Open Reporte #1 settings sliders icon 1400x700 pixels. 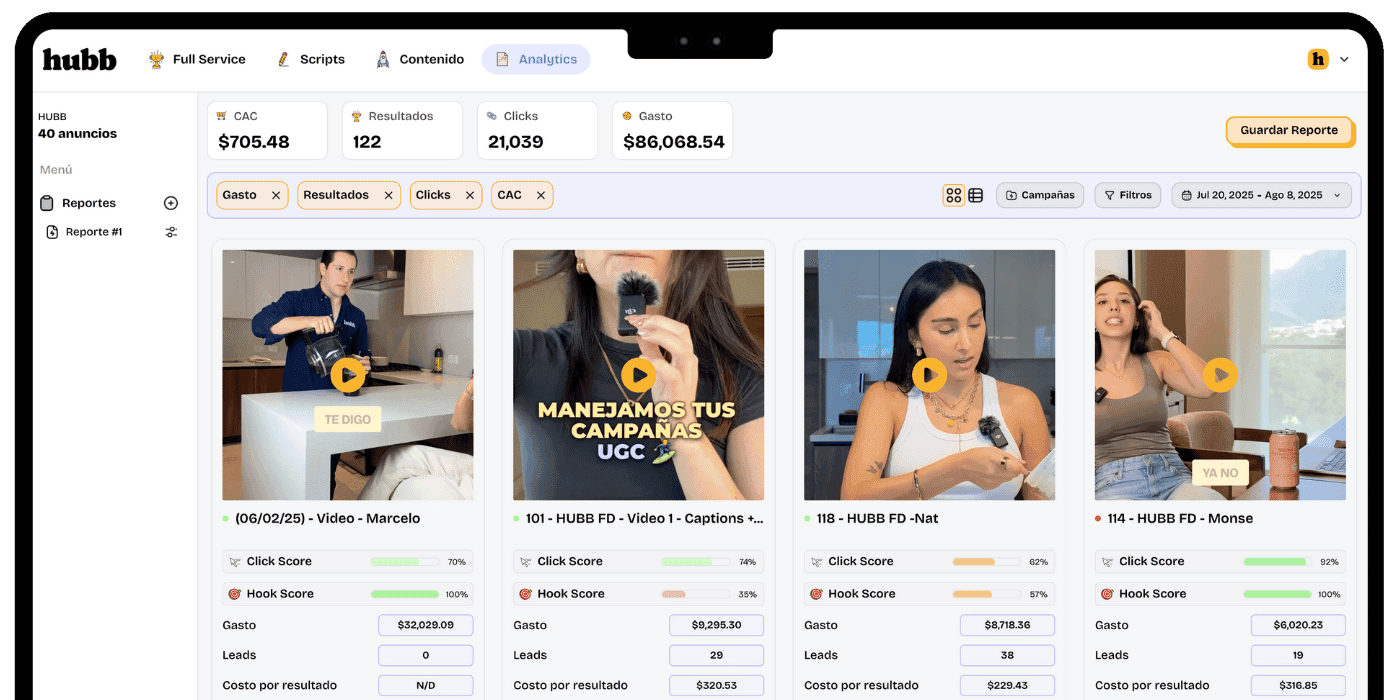(171, 232)
